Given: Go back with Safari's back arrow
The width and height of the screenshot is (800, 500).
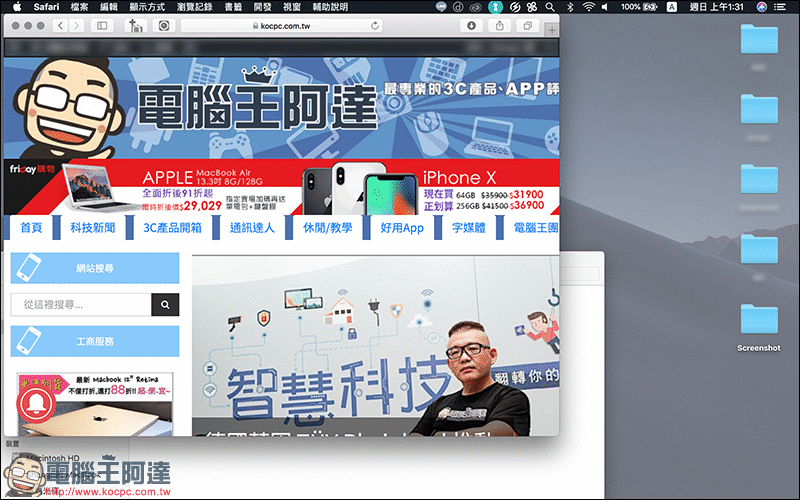Looking at the screenshot, I should pos(60,26).
